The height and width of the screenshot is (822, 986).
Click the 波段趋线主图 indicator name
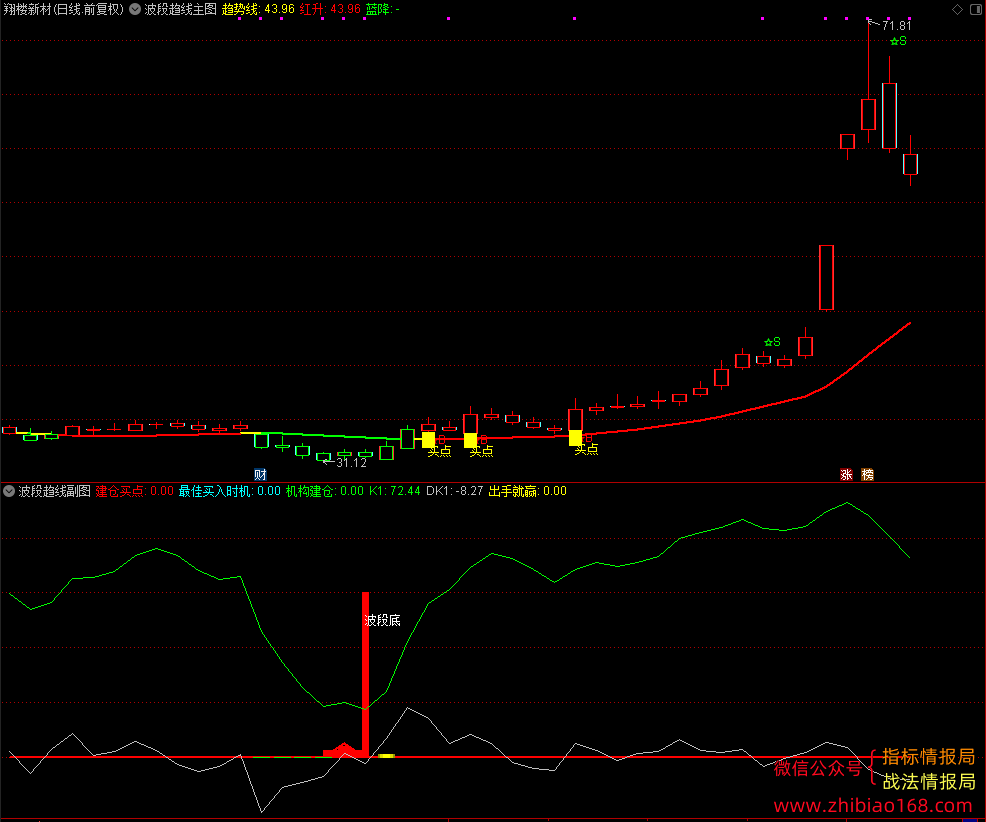click(180, 9)
